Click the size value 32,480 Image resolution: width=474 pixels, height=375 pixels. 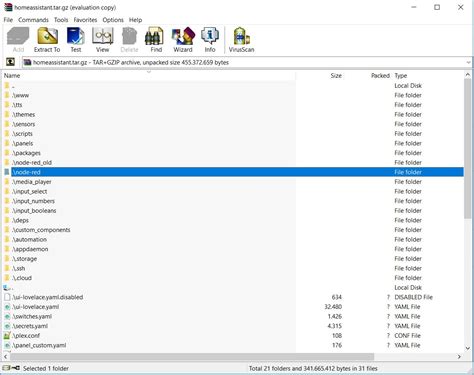pyautogui.click(x=333, y=307)
